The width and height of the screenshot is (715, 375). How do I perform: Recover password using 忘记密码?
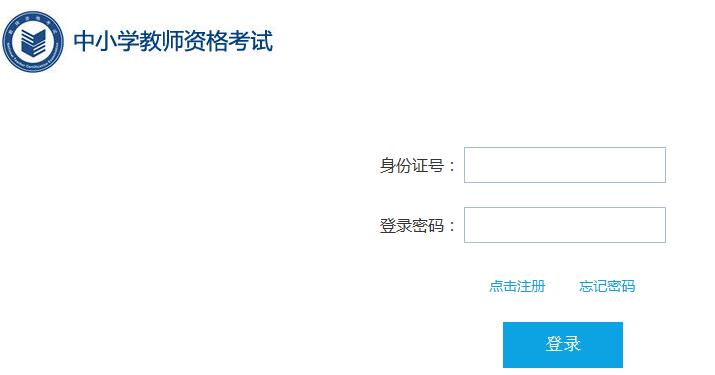[607, 286]
